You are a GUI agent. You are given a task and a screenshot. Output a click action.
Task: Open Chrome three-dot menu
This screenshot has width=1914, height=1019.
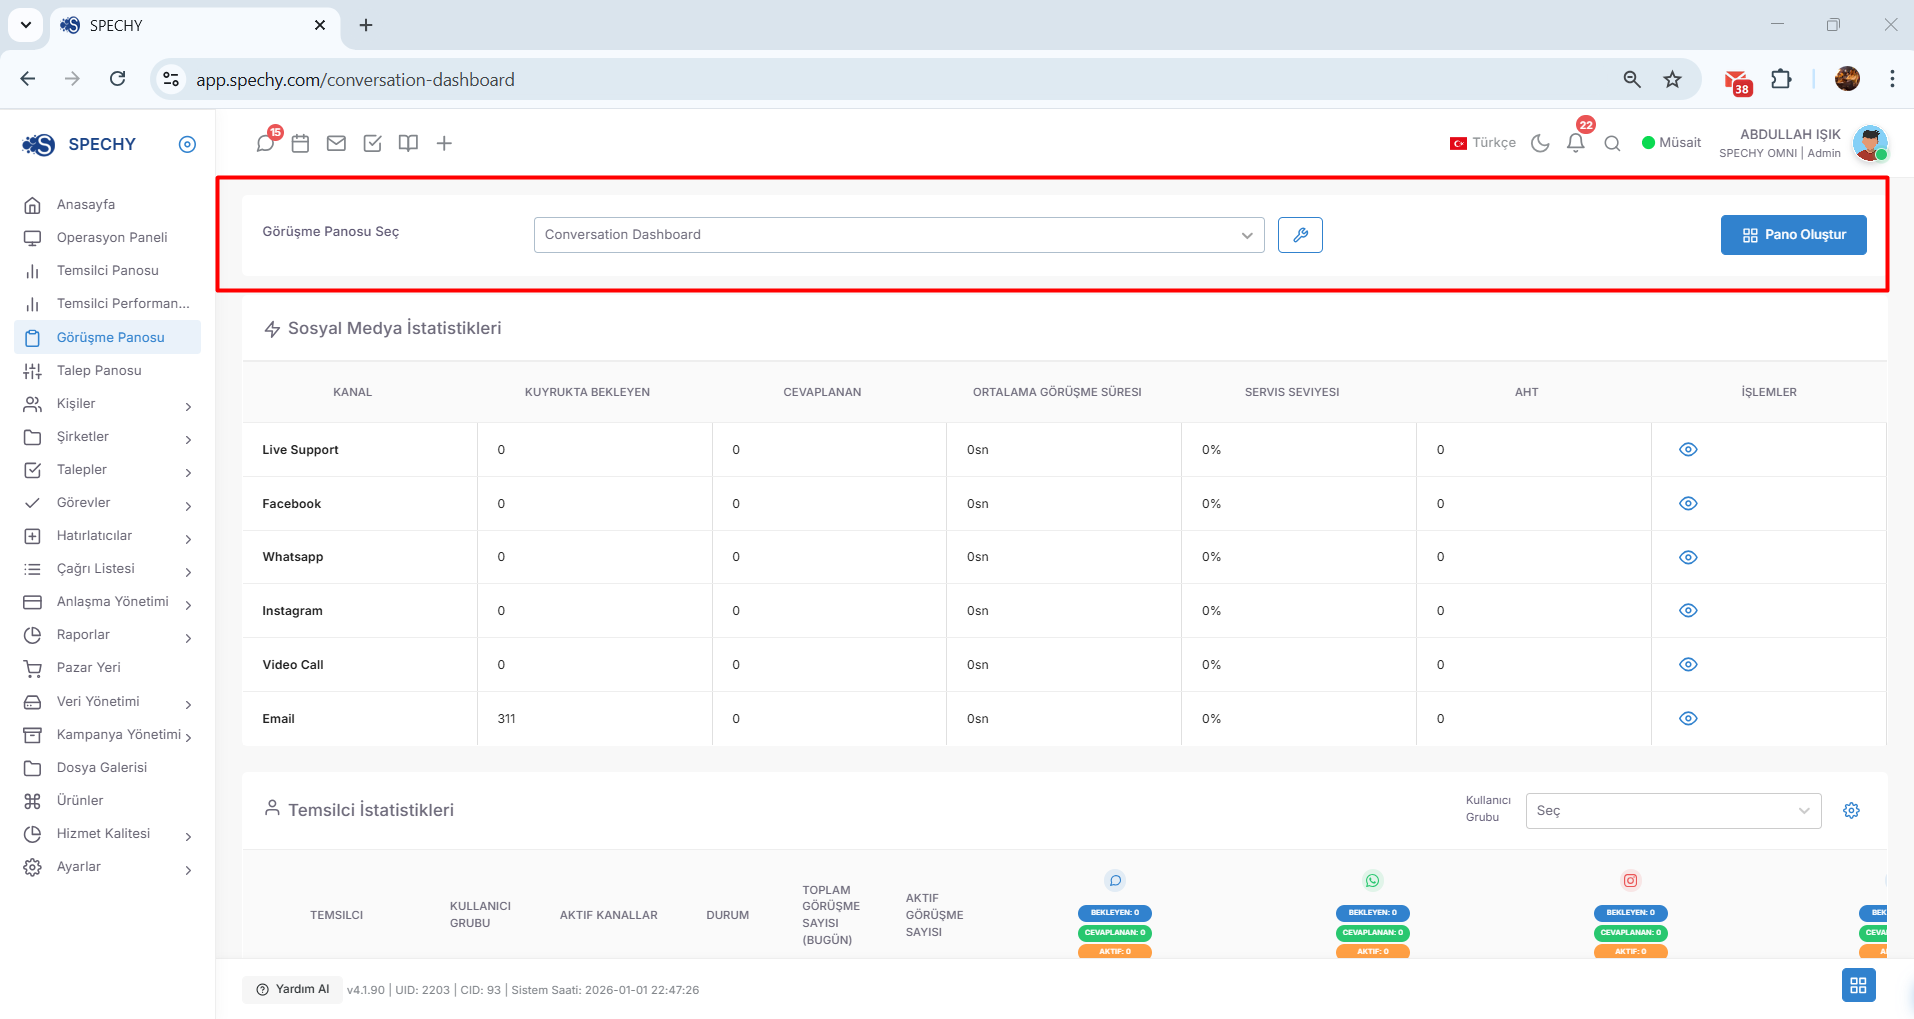(x=1892, y=79)
